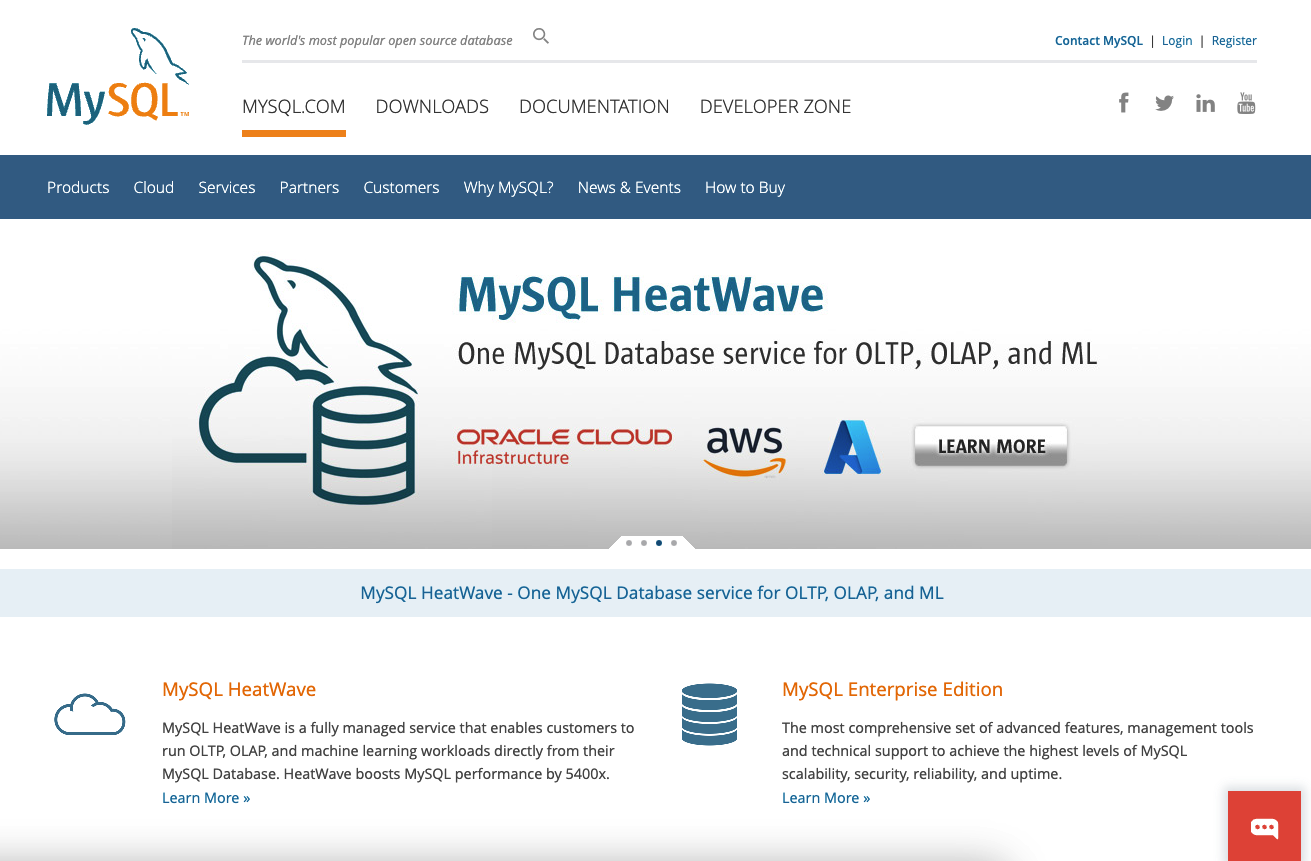This screenshot has width=1311, height=861.
Task: Select the third carousel dot
Action: pos(658,543)
